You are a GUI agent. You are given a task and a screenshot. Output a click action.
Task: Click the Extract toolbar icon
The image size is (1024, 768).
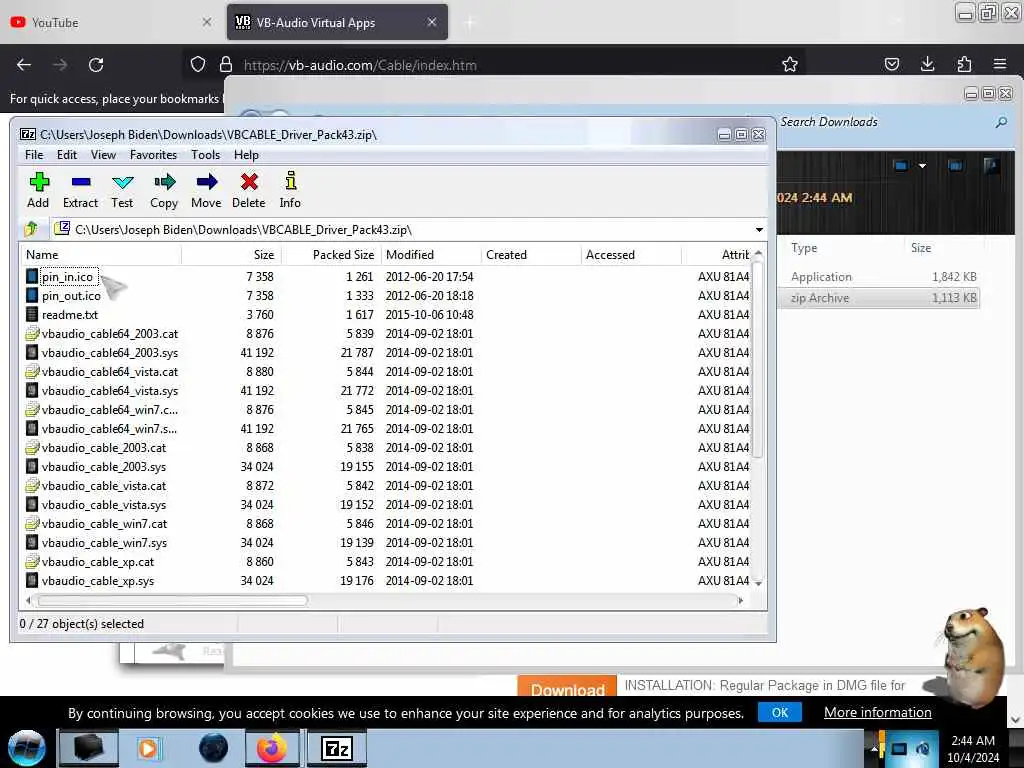click(80, 189)
